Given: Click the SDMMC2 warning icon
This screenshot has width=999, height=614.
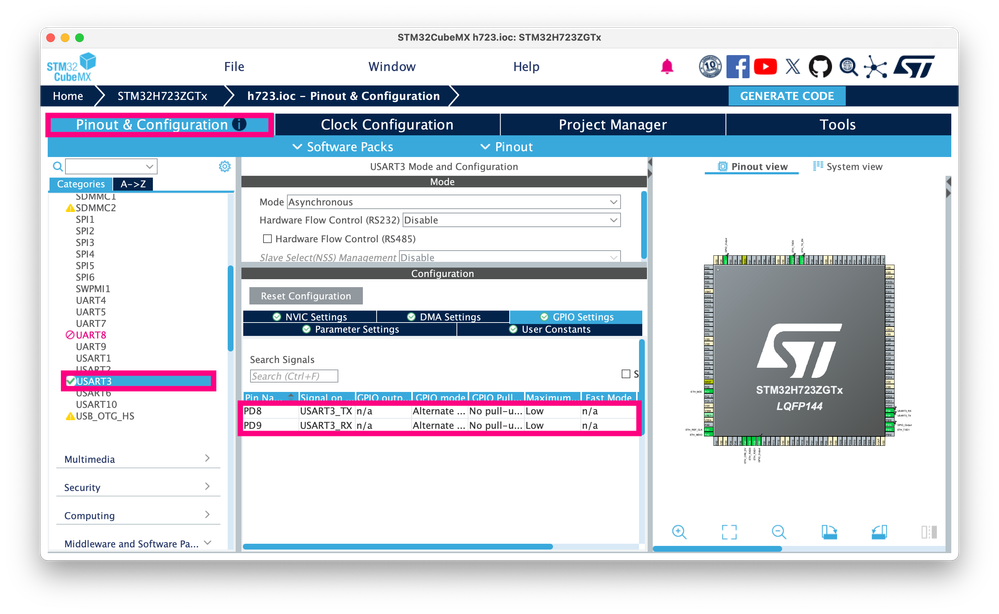Looking at the screenshot, I should tap(70, 208).
